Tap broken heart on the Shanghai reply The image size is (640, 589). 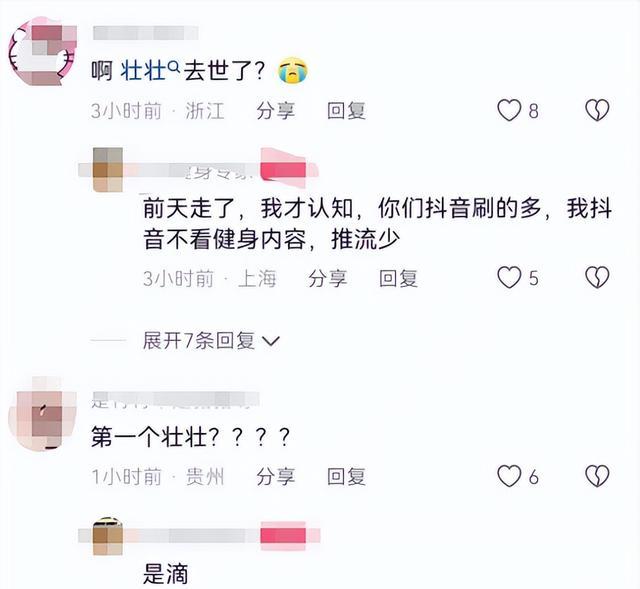(x=597, y=278)
